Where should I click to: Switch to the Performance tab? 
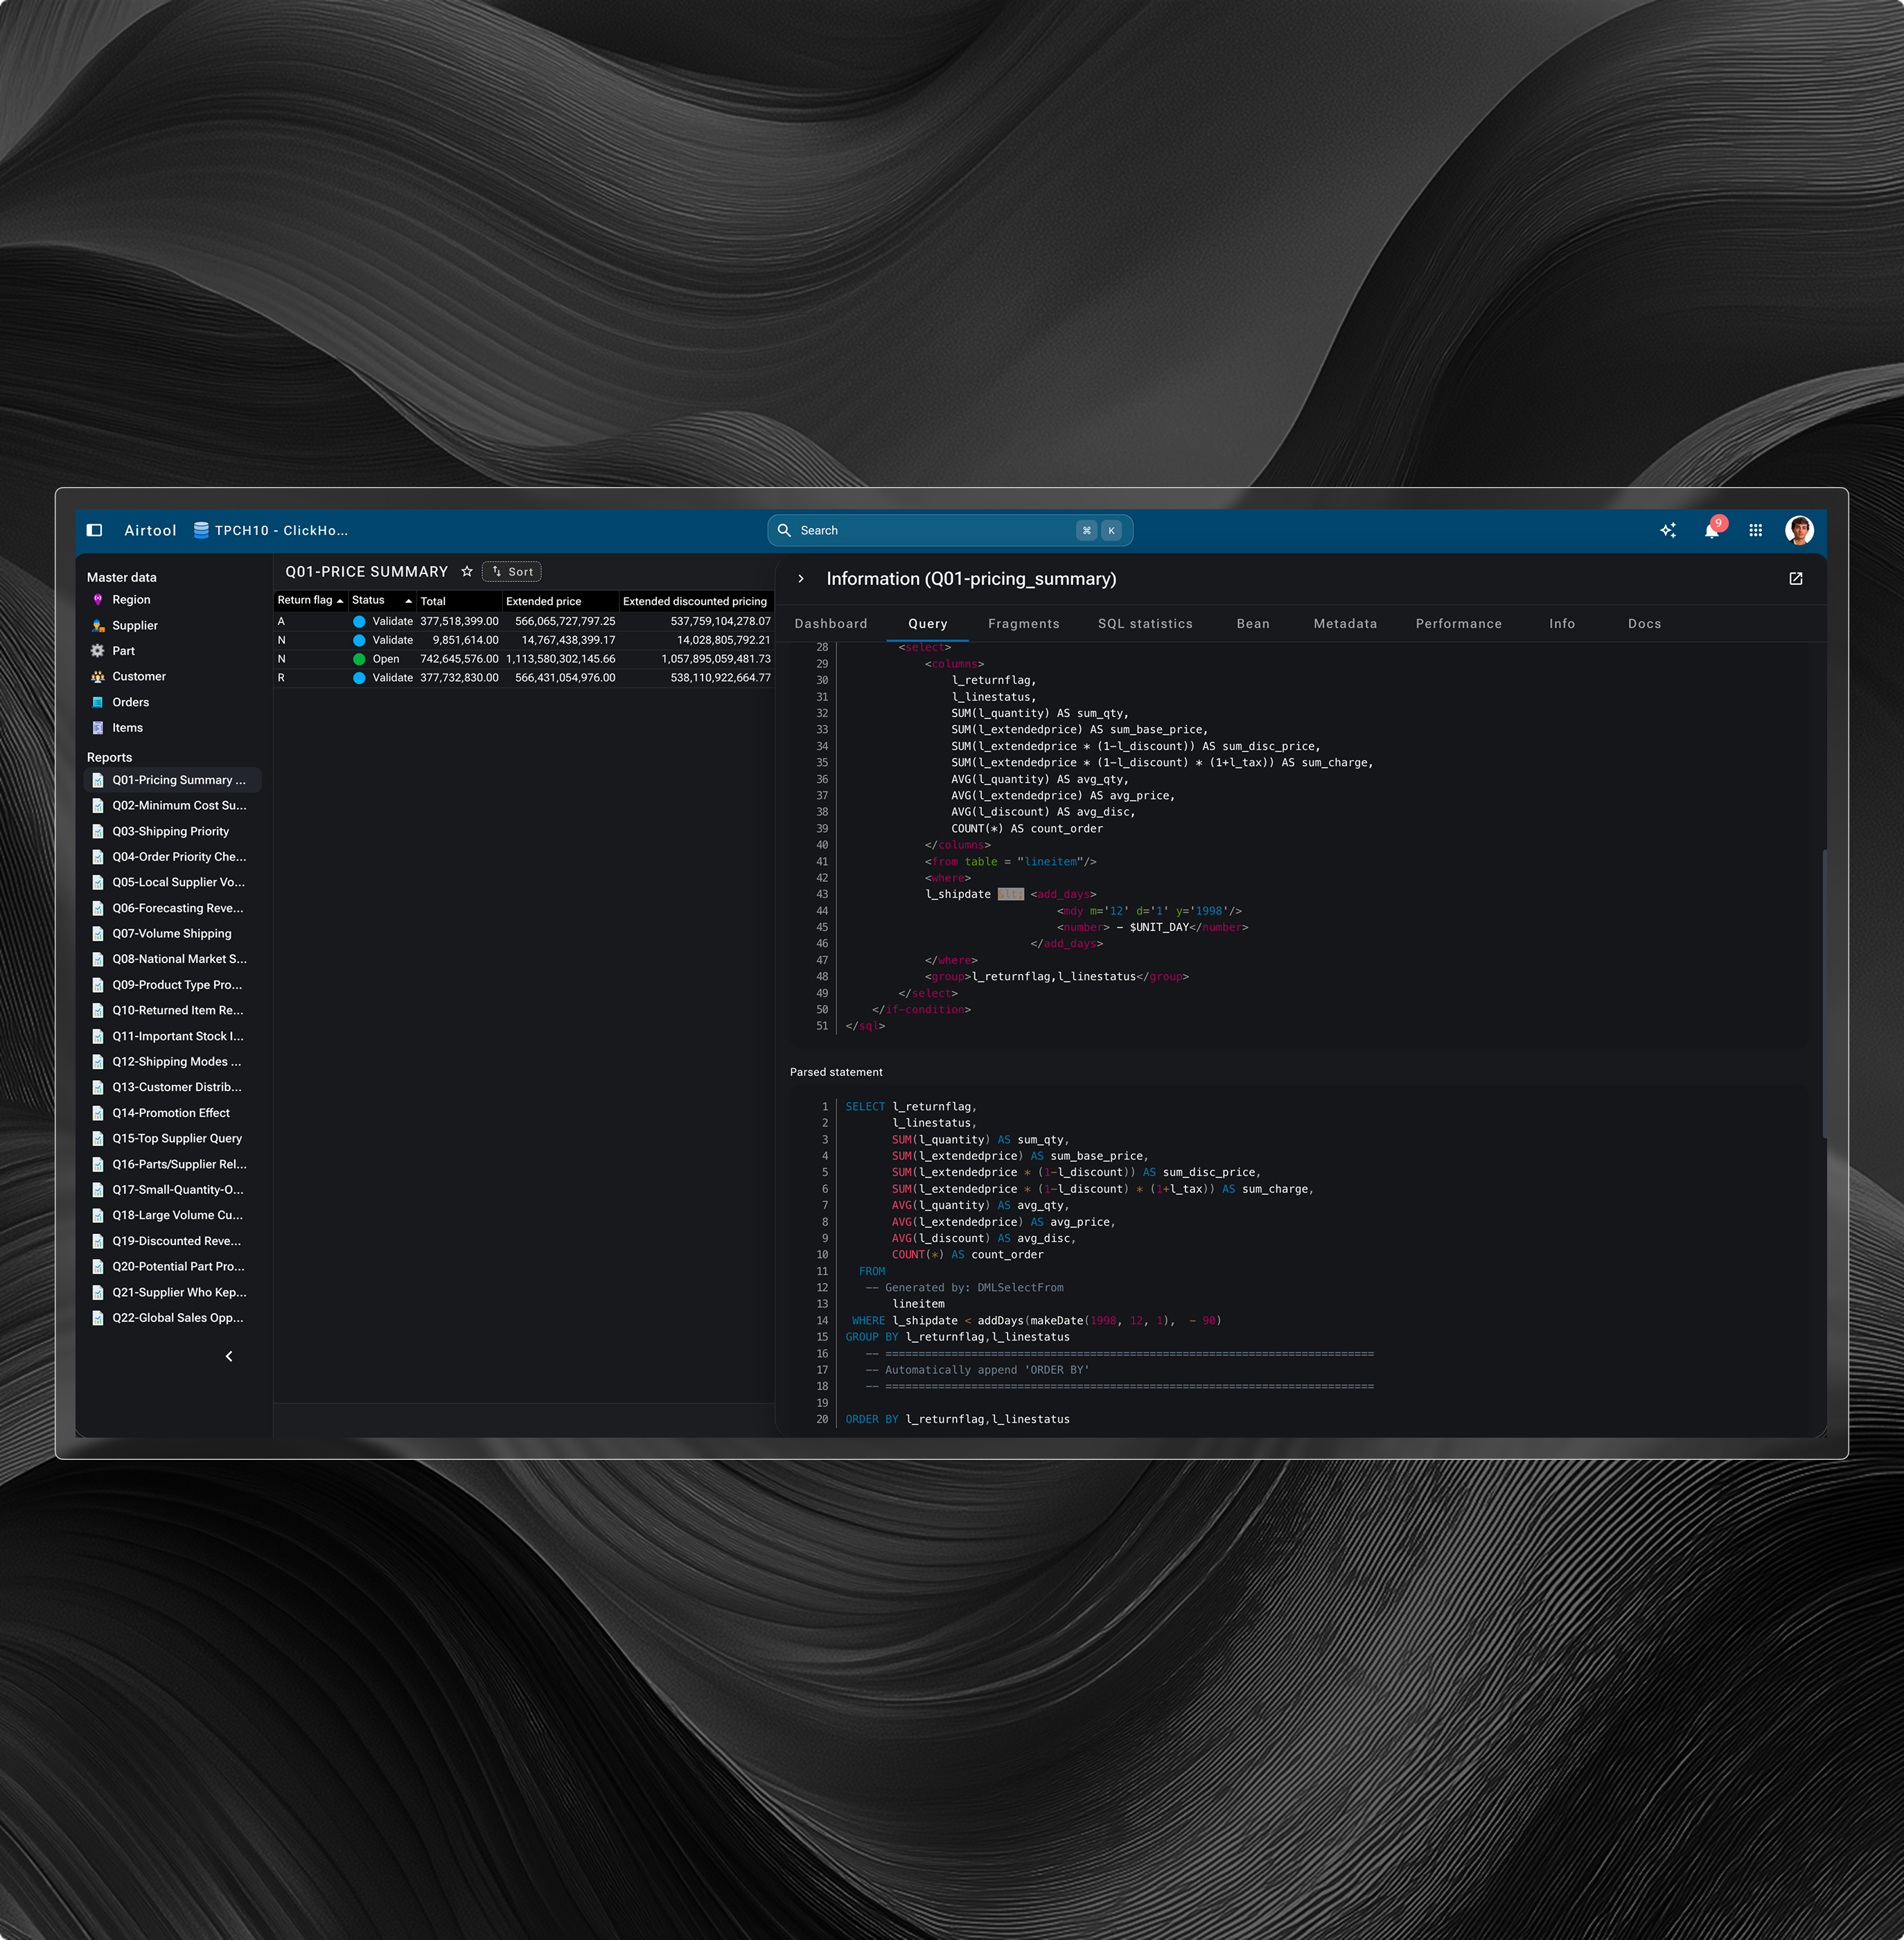click(1458, 623)
